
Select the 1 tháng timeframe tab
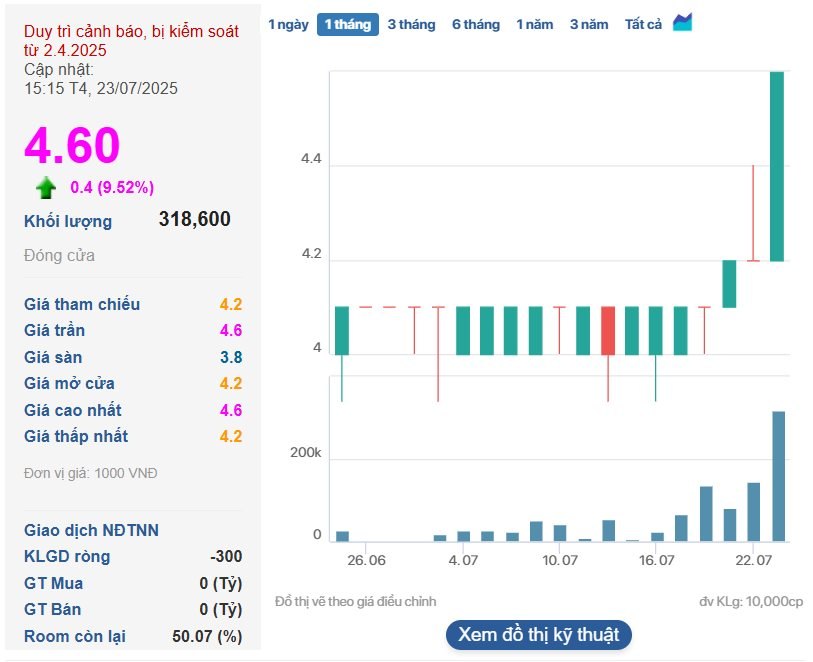347,25
